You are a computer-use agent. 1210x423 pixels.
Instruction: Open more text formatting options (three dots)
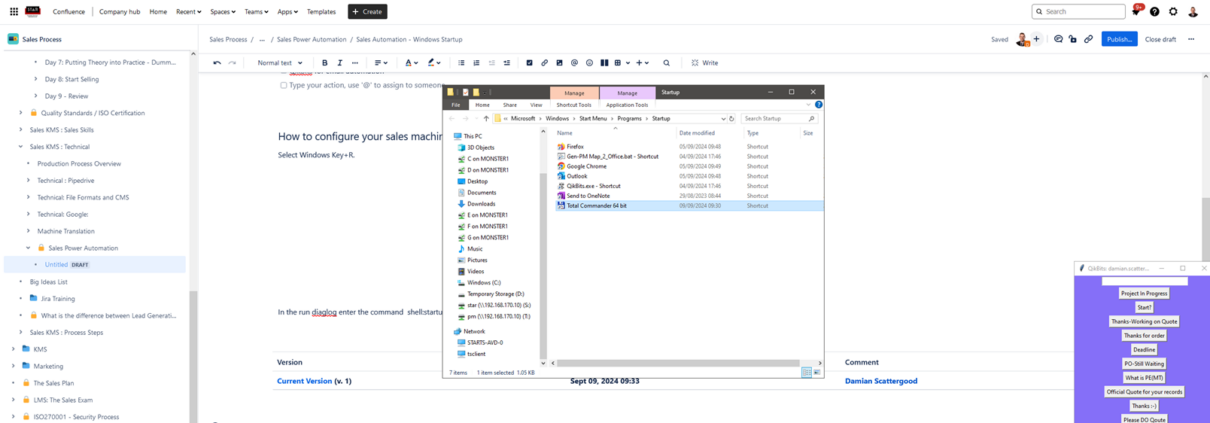coord(356,63)
